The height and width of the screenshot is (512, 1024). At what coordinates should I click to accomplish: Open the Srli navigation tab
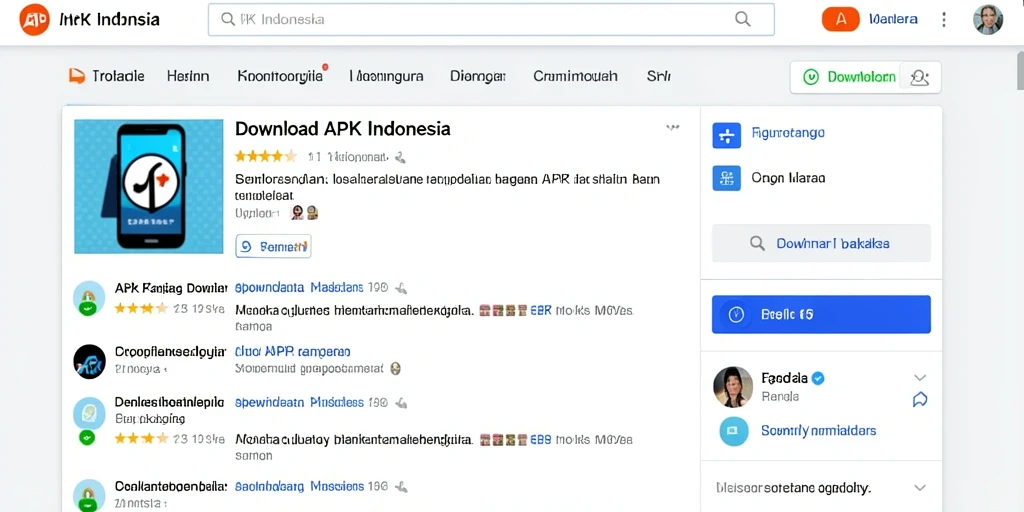tap(658, 76)
